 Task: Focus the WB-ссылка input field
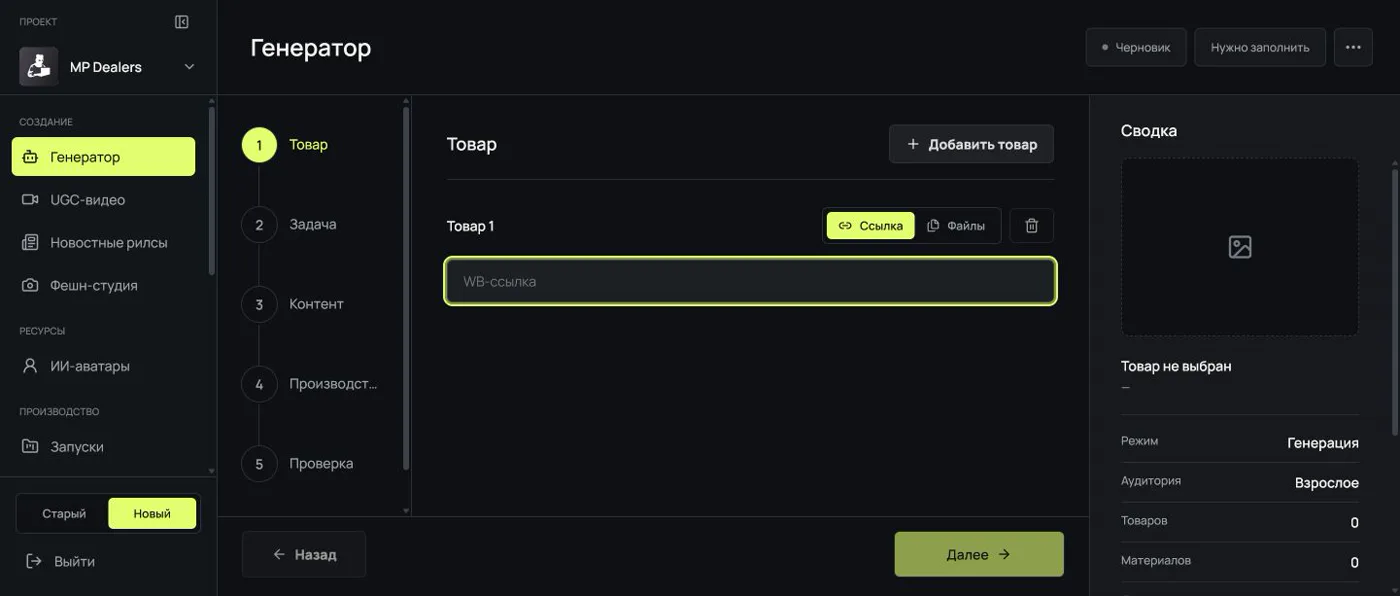pos(750,282)
